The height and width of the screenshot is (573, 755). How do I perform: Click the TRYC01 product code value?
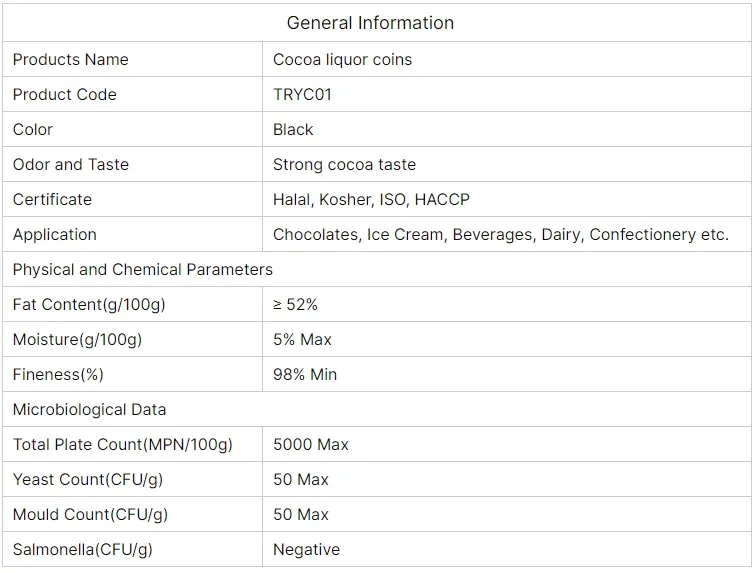coord(302,95)
